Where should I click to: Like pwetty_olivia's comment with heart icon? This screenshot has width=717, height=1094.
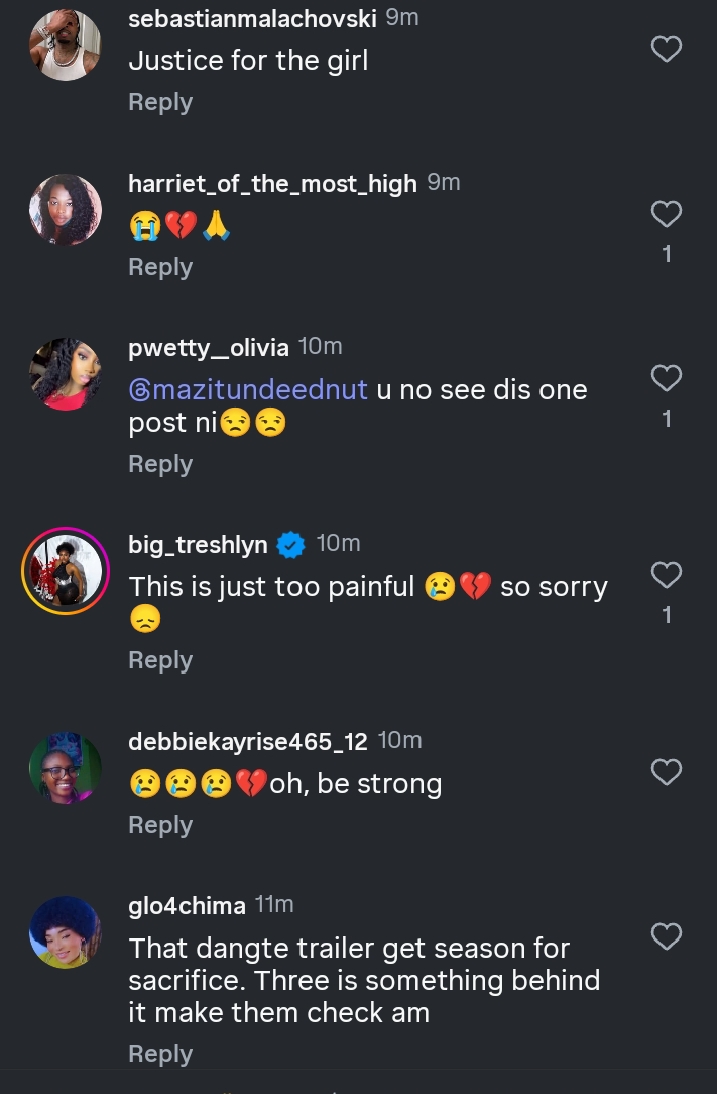(x=666, y=378)
